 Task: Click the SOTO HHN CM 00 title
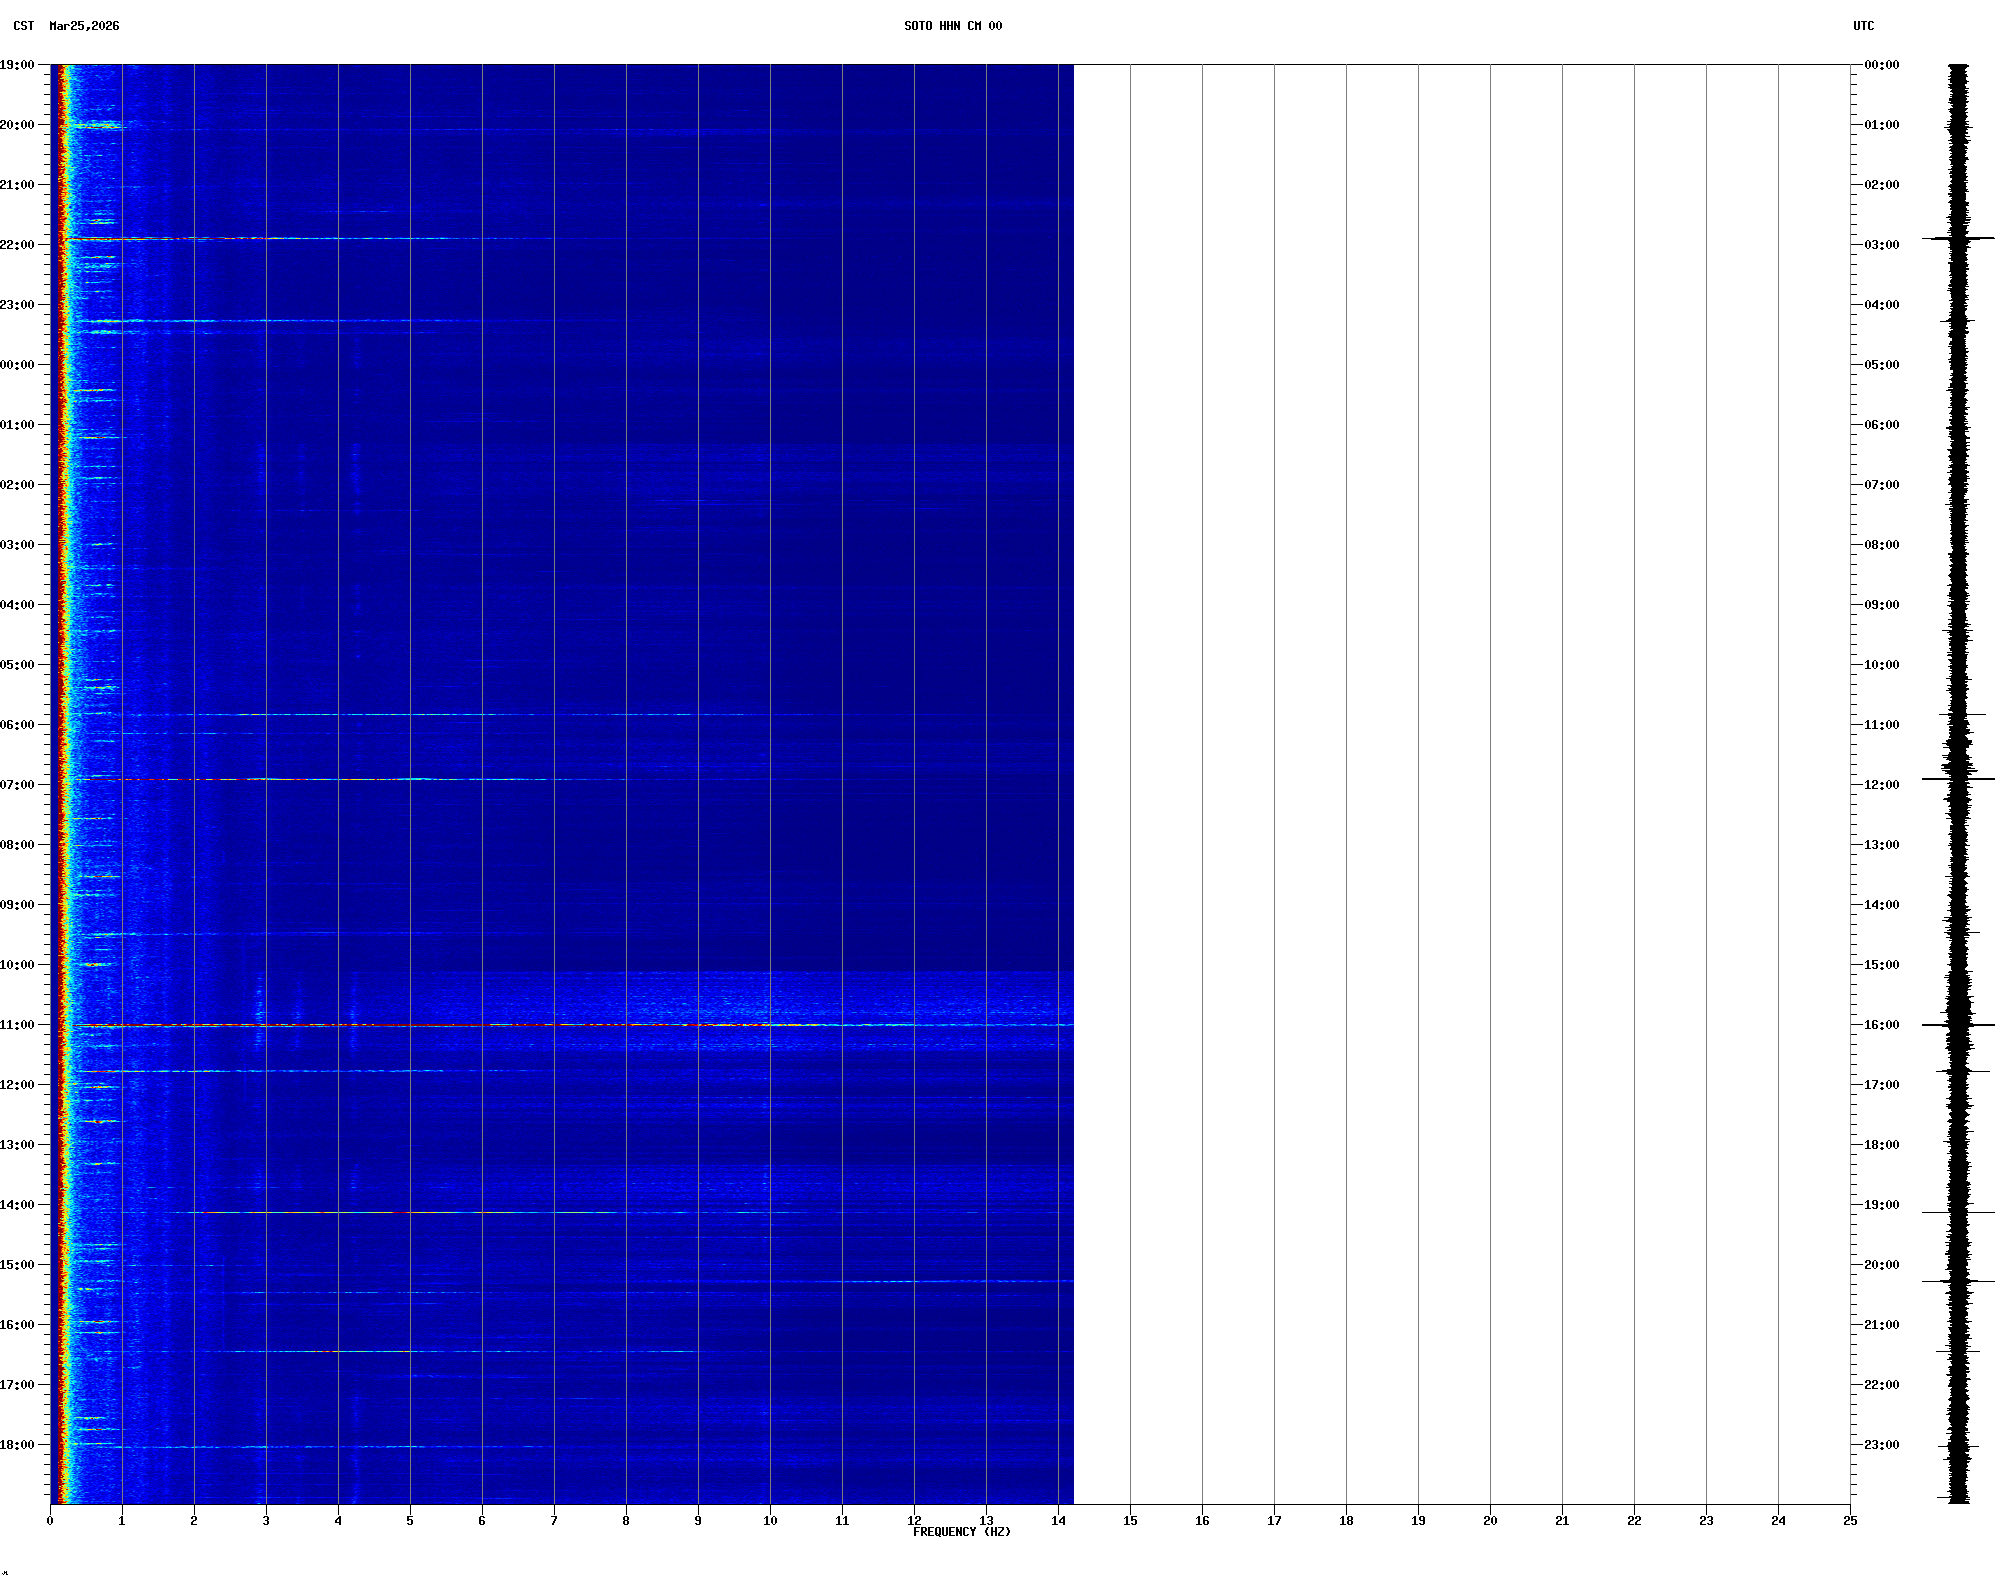[952, 26]
